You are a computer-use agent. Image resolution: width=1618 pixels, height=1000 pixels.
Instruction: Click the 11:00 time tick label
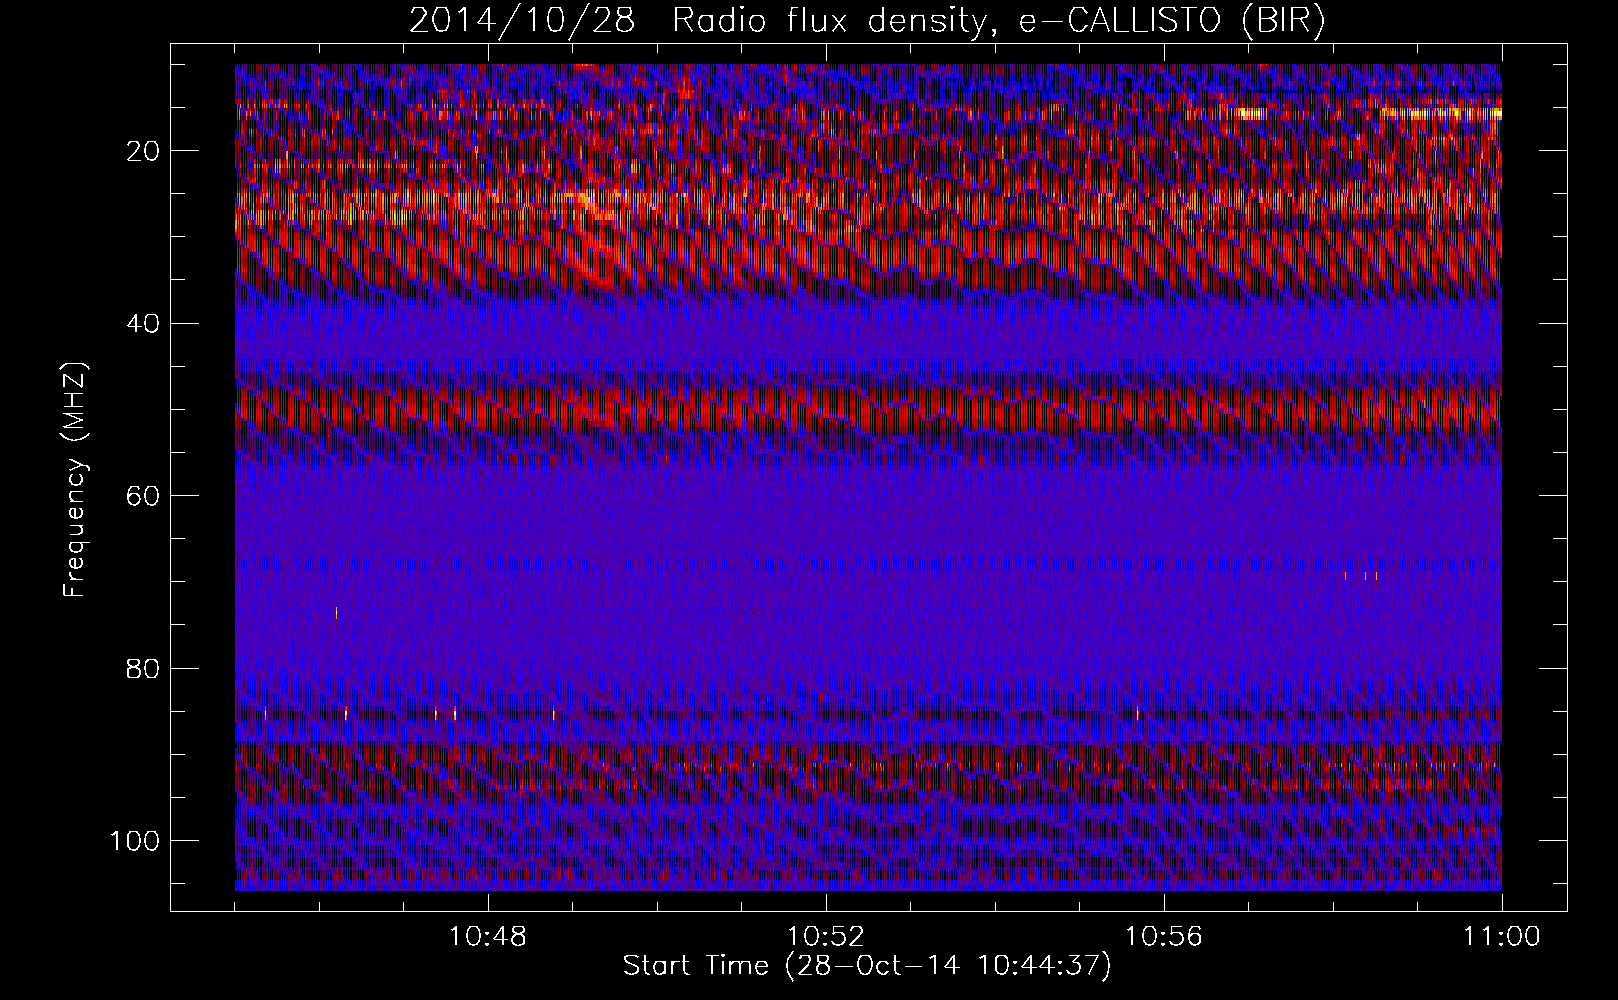point(1502,937)
